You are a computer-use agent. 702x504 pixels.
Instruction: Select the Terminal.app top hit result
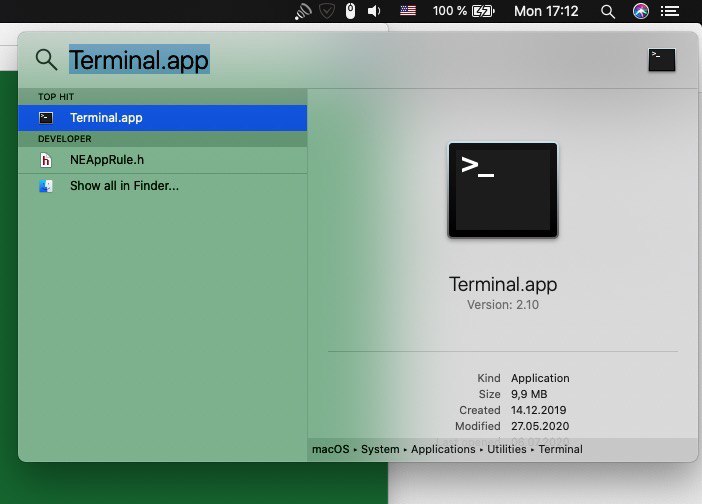pos(163,118)
